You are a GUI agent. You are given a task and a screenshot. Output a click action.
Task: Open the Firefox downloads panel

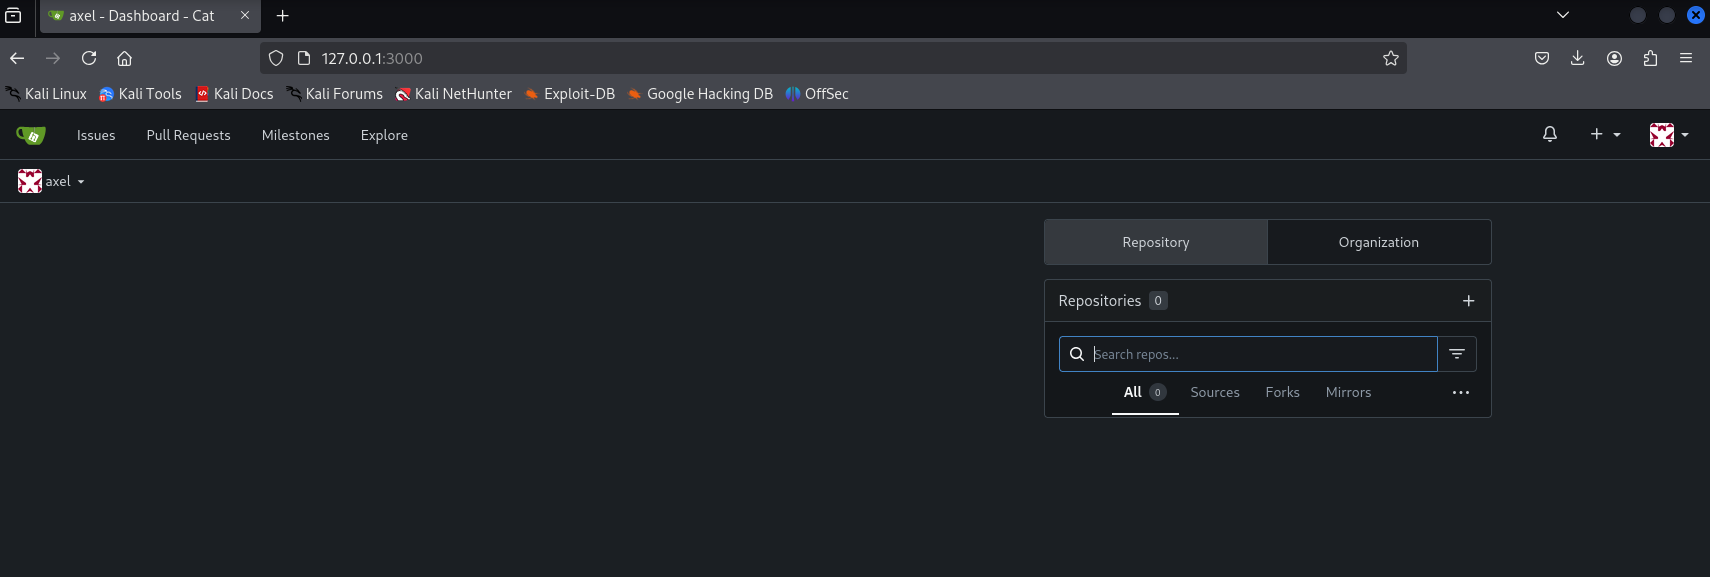coord(1577,58)
